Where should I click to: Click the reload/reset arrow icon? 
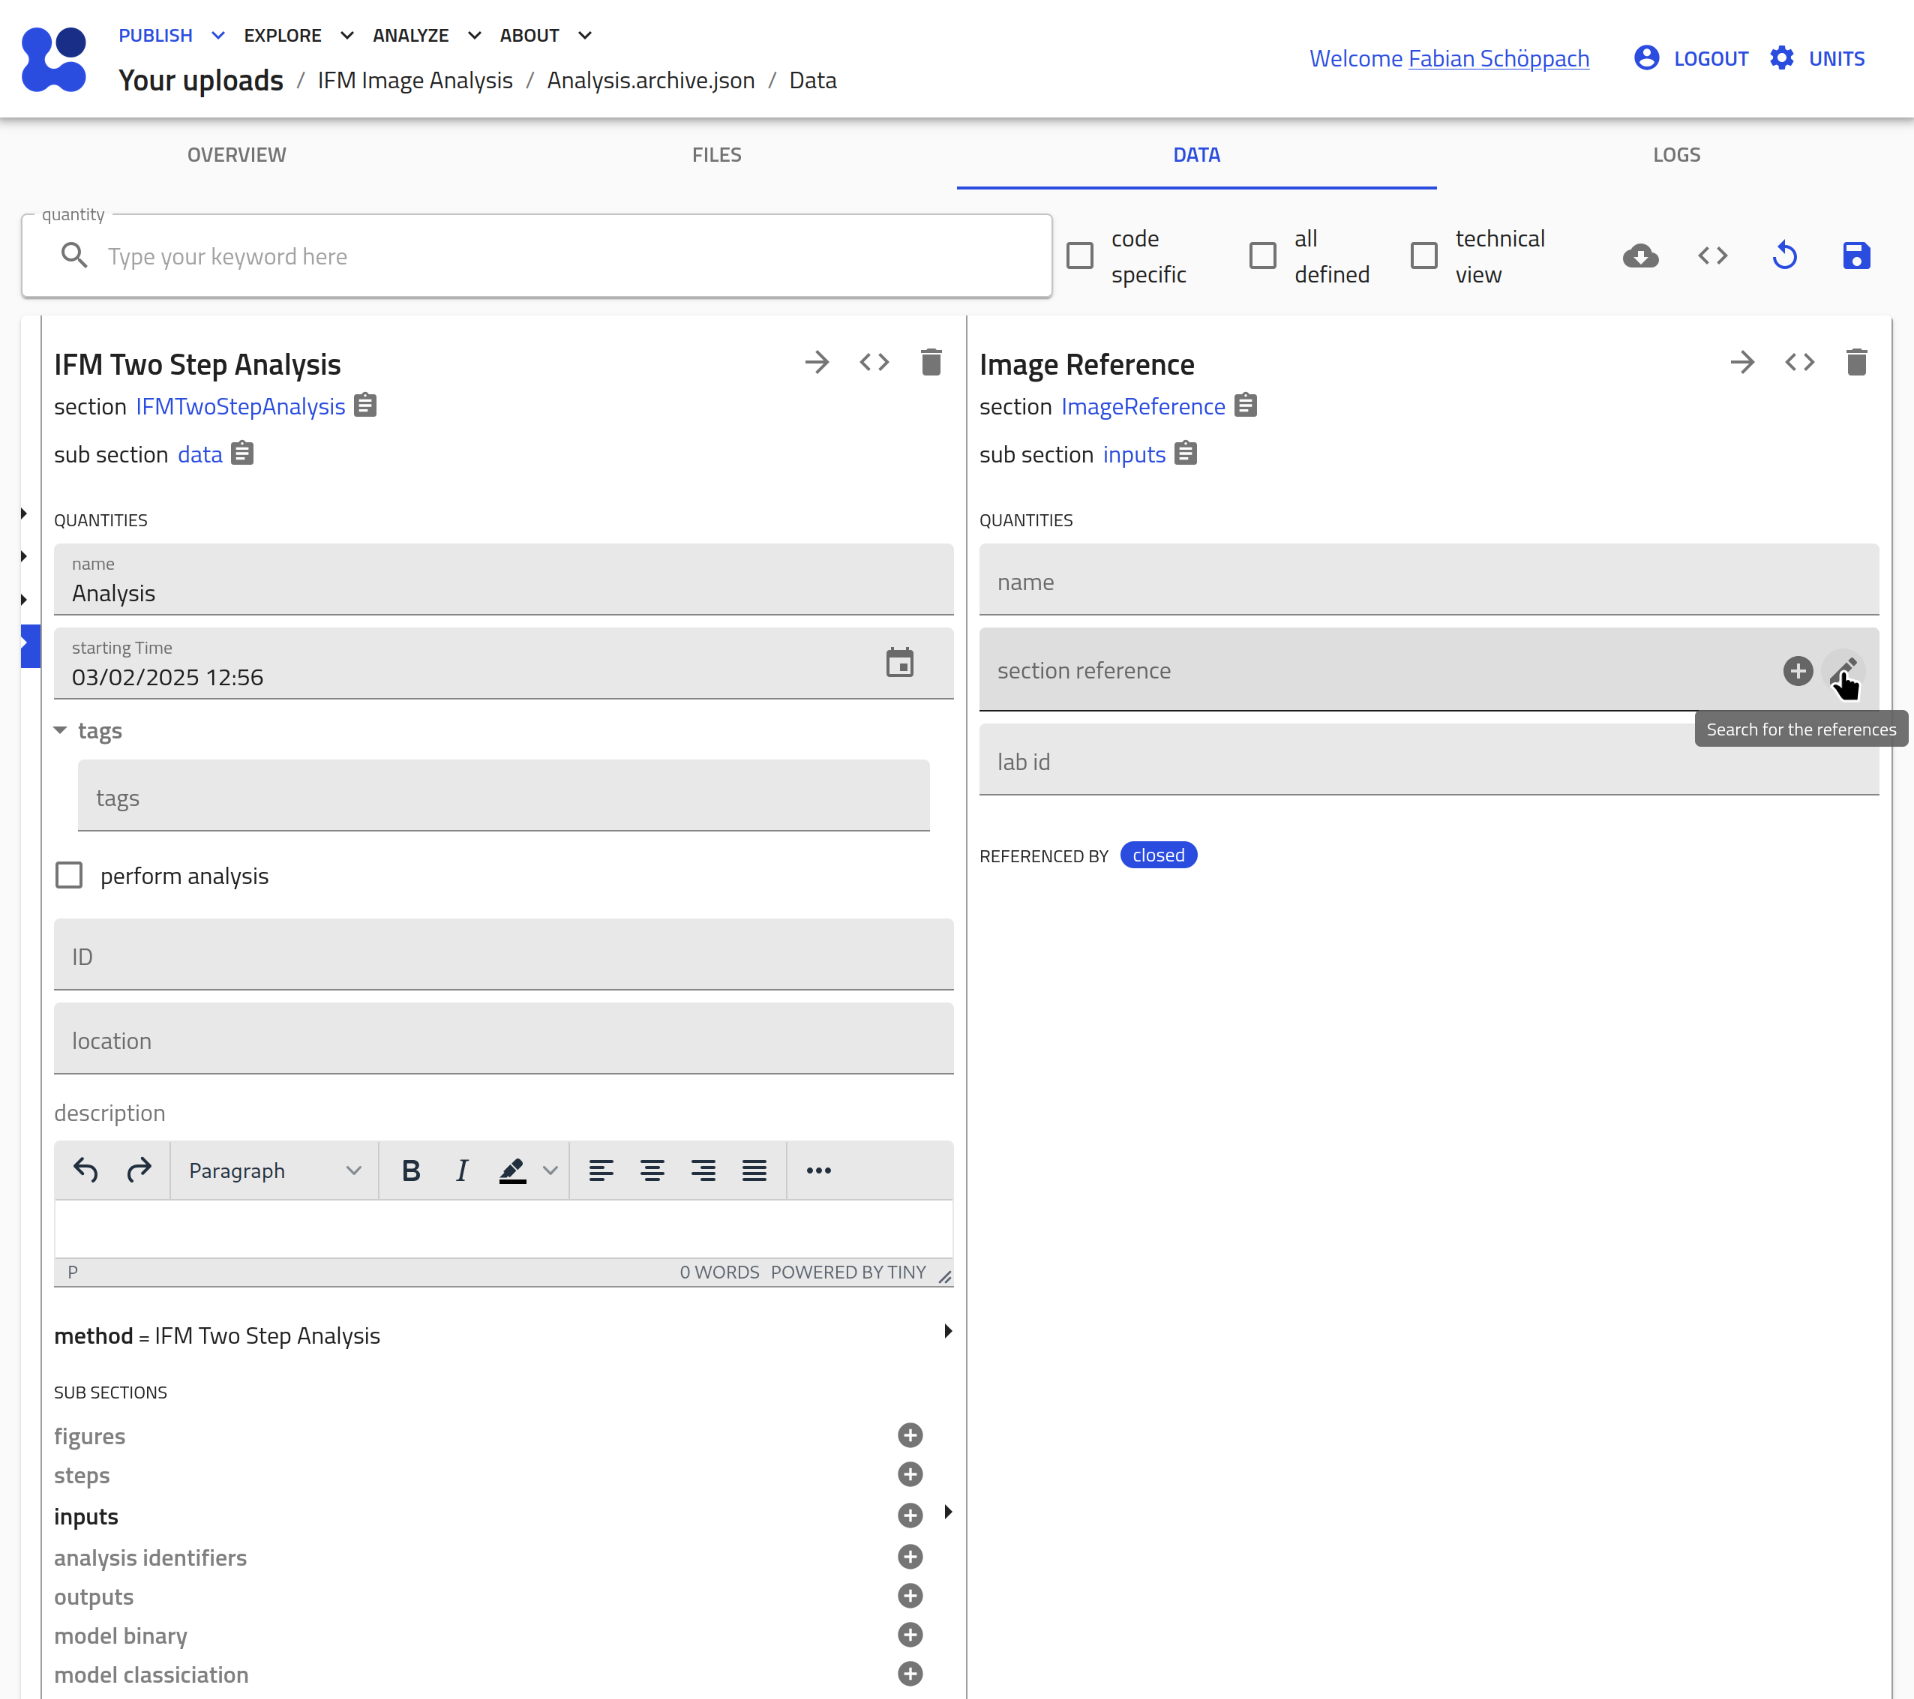point(1784,256)
